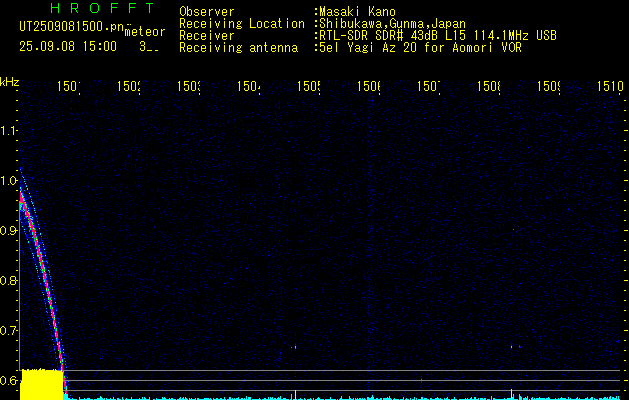Screen dimensions: 629x400
Task: Select the file name UT2509081500.pn
Action: [x=72, y=27]
